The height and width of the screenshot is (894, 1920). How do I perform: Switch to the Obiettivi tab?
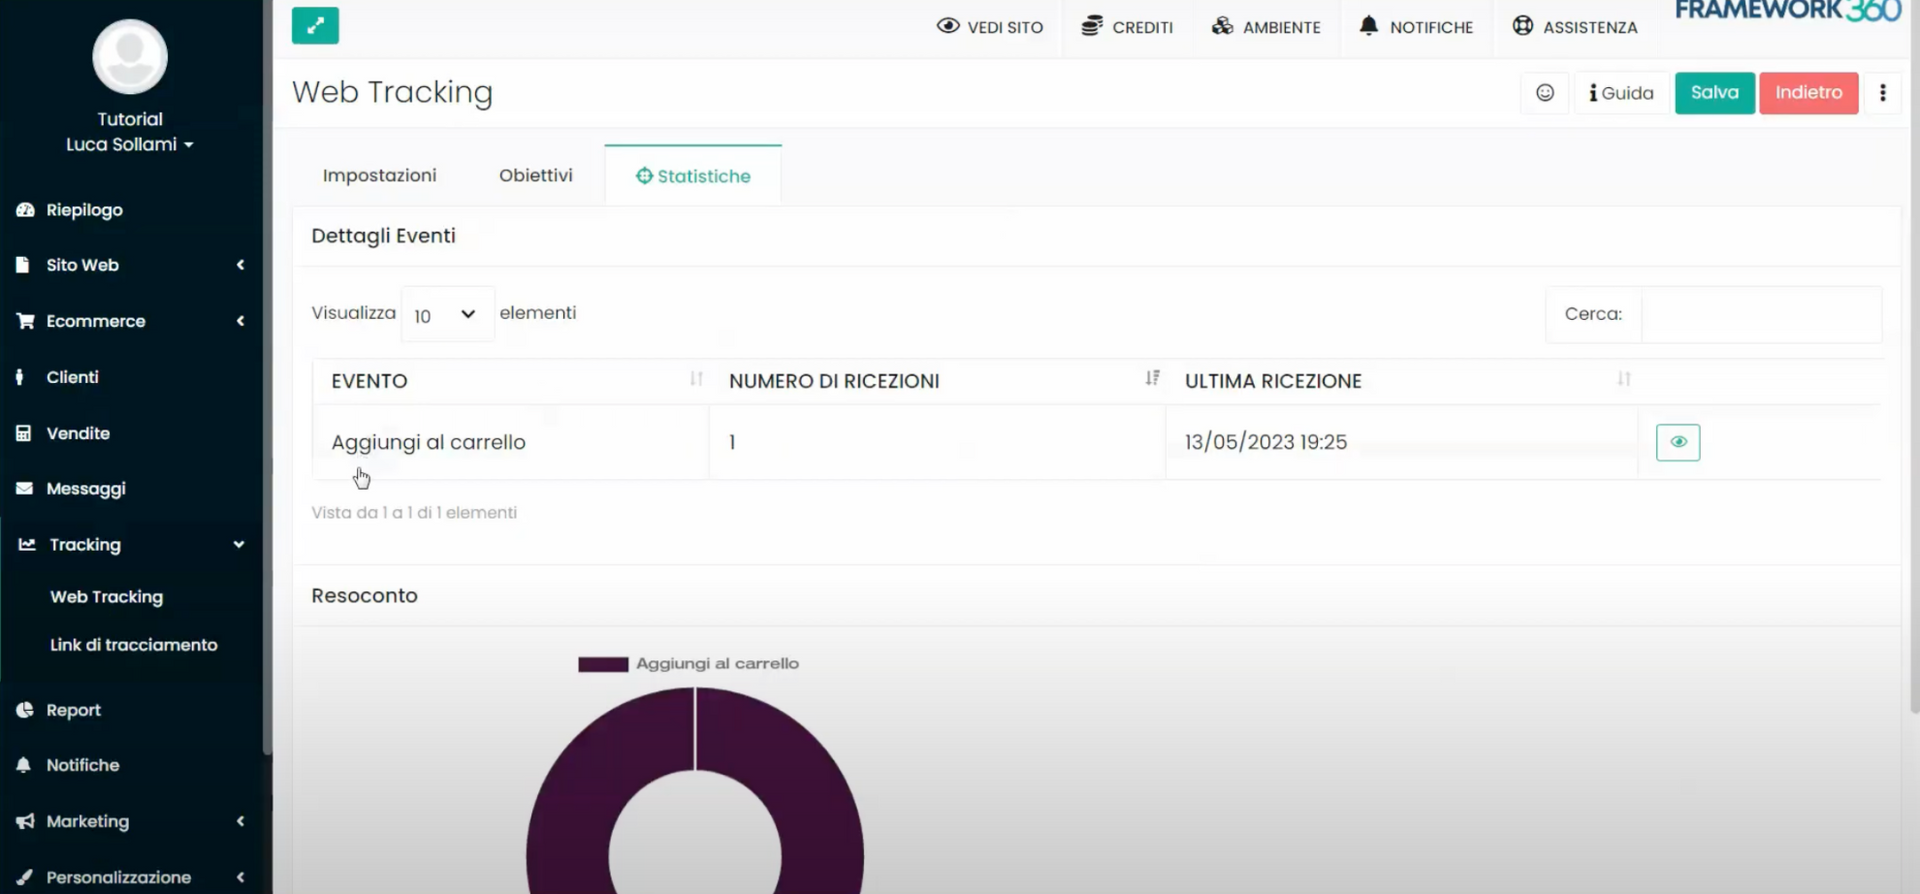[536, 176]
